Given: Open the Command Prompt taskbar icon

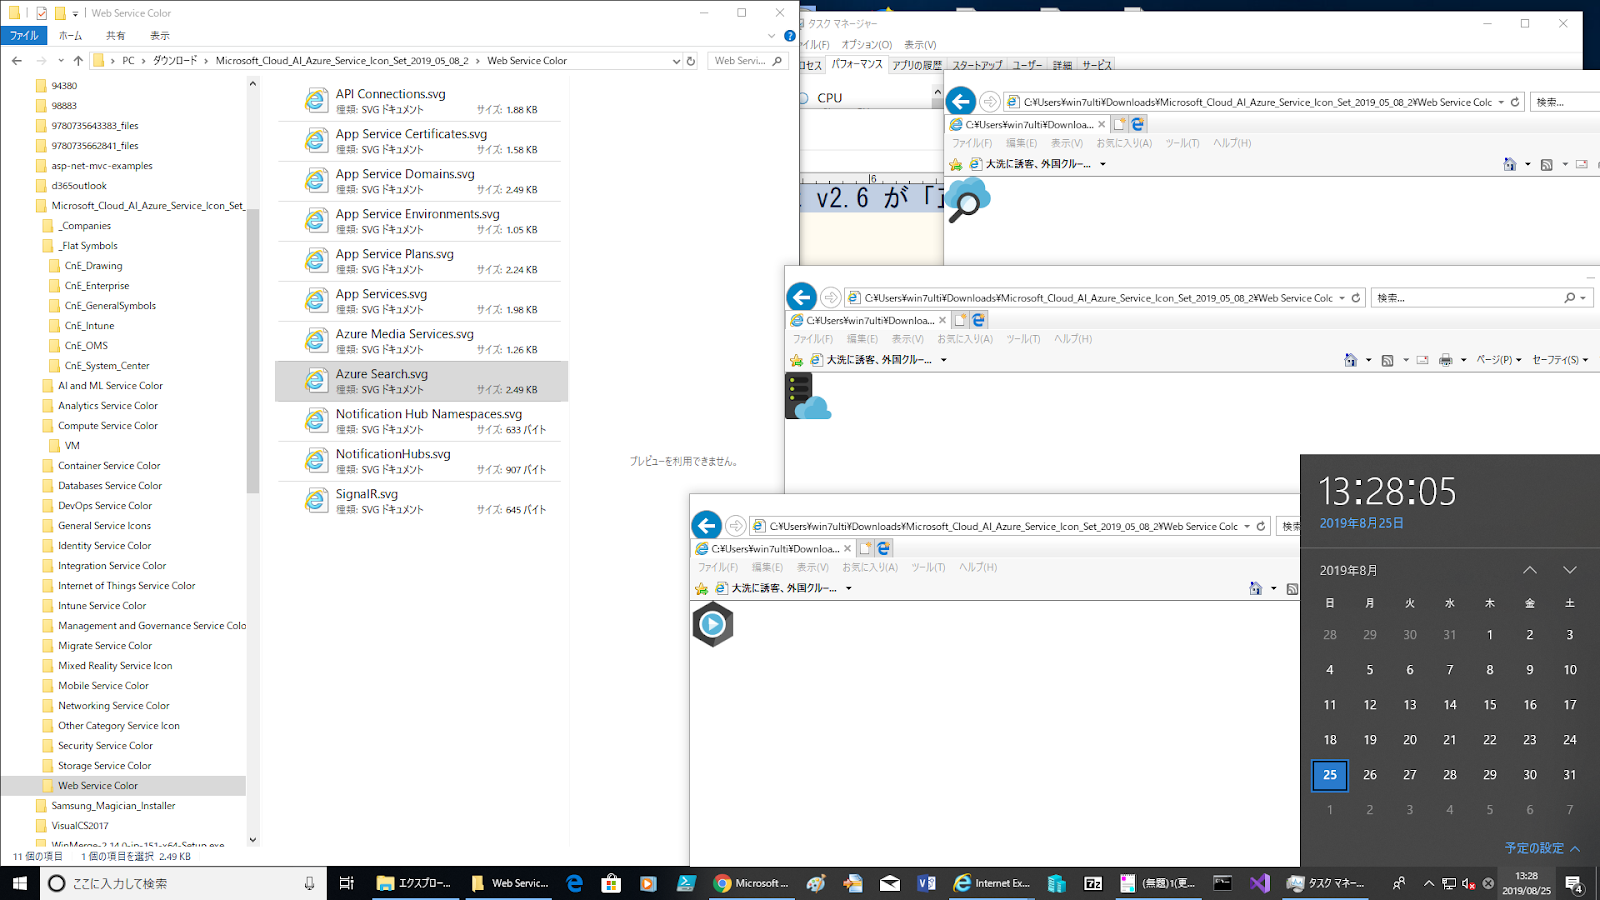Looking at the screenshot, I should pos(1222,883).
